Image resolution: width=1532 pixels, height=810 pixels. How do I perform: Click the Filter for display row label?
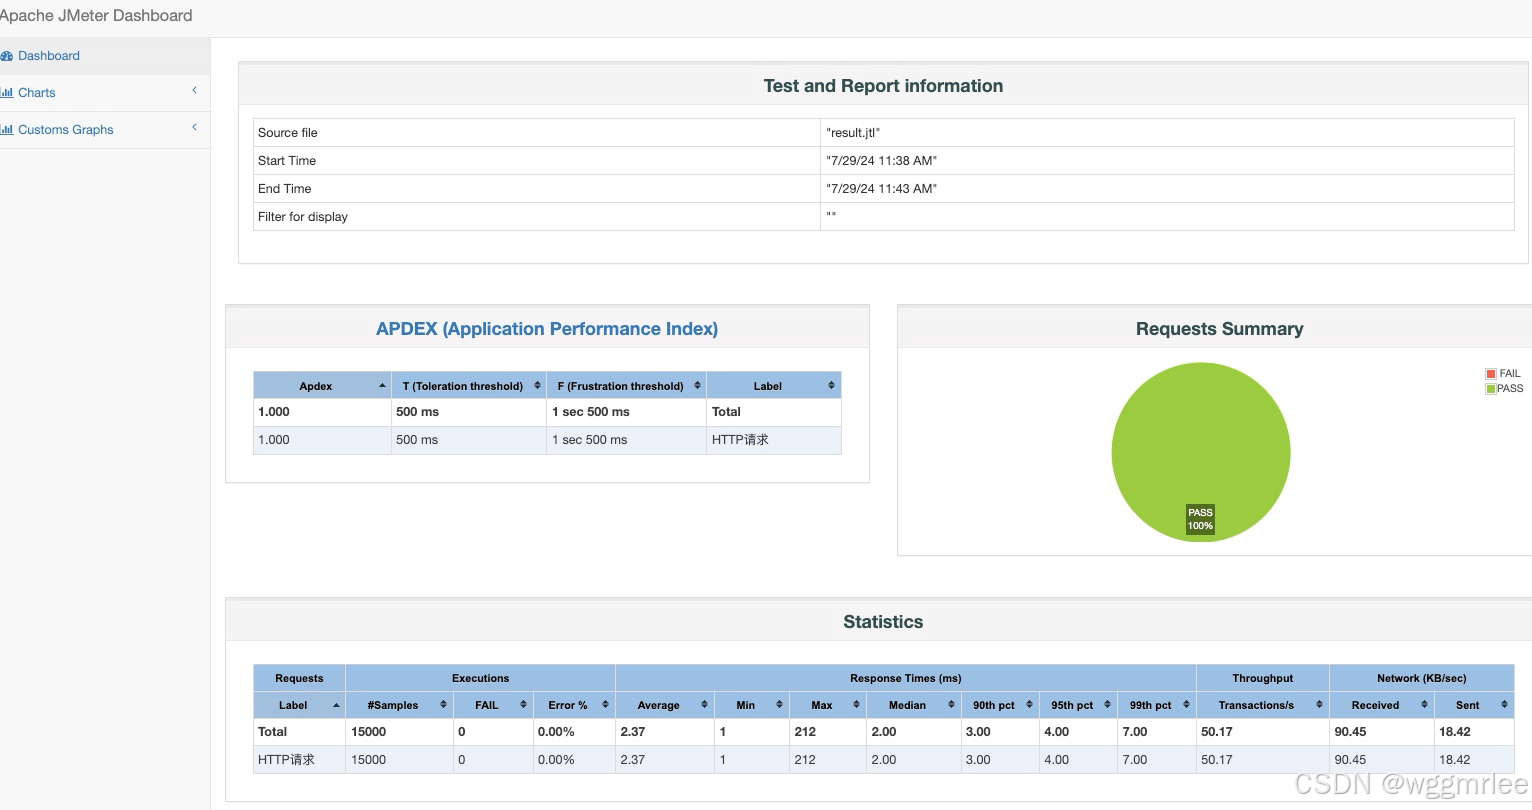coord(303,217)
